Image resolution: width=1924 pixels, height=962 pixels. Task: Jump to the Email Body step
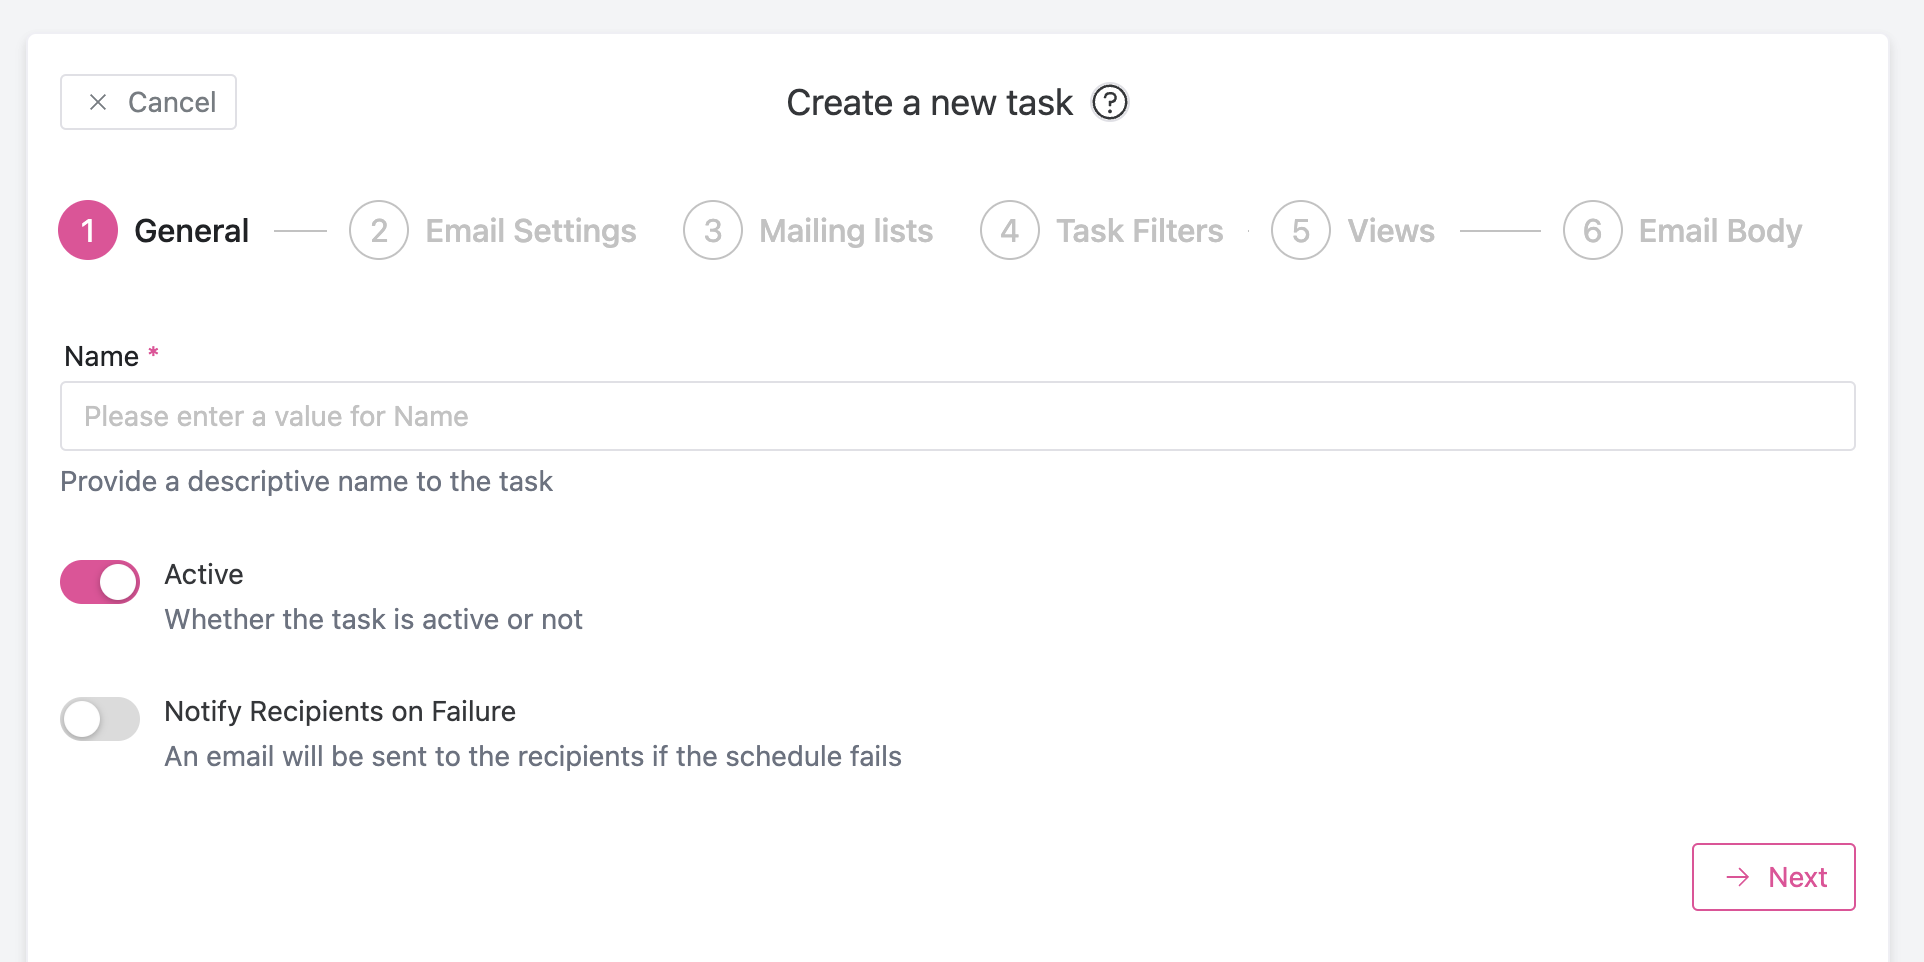[1720, 231]
